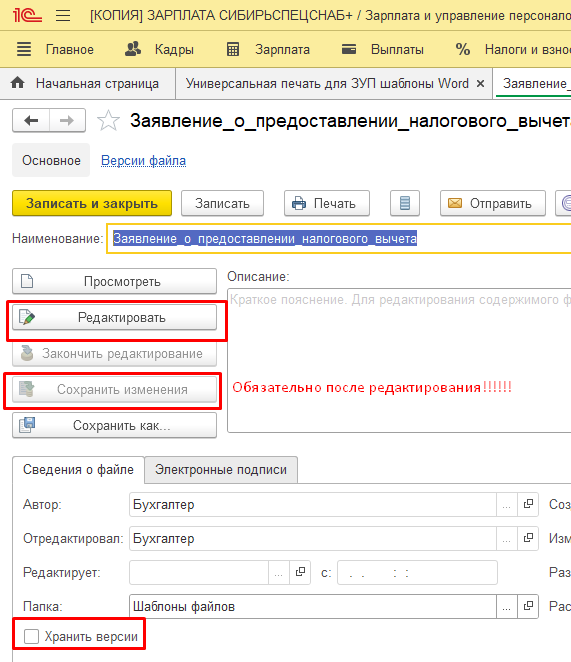Open the Версии файла link
This screenshot has height=662, width=571.
point(143,160)
